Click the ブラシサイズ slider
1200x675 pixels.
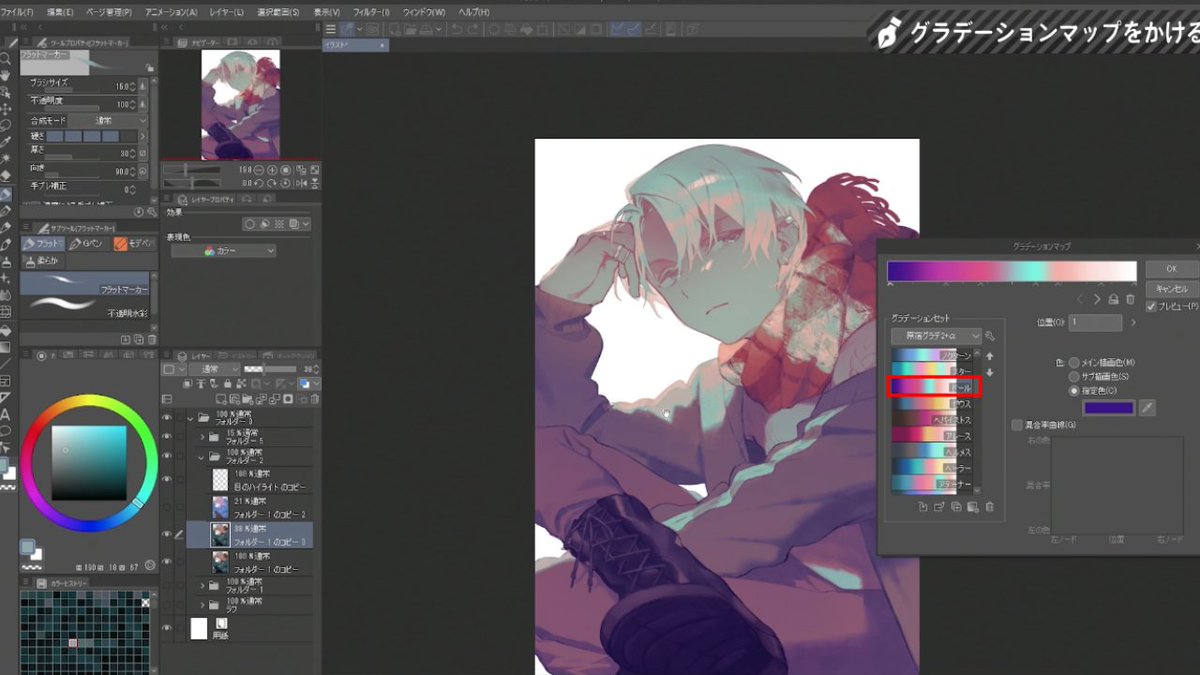click(72, 92)
